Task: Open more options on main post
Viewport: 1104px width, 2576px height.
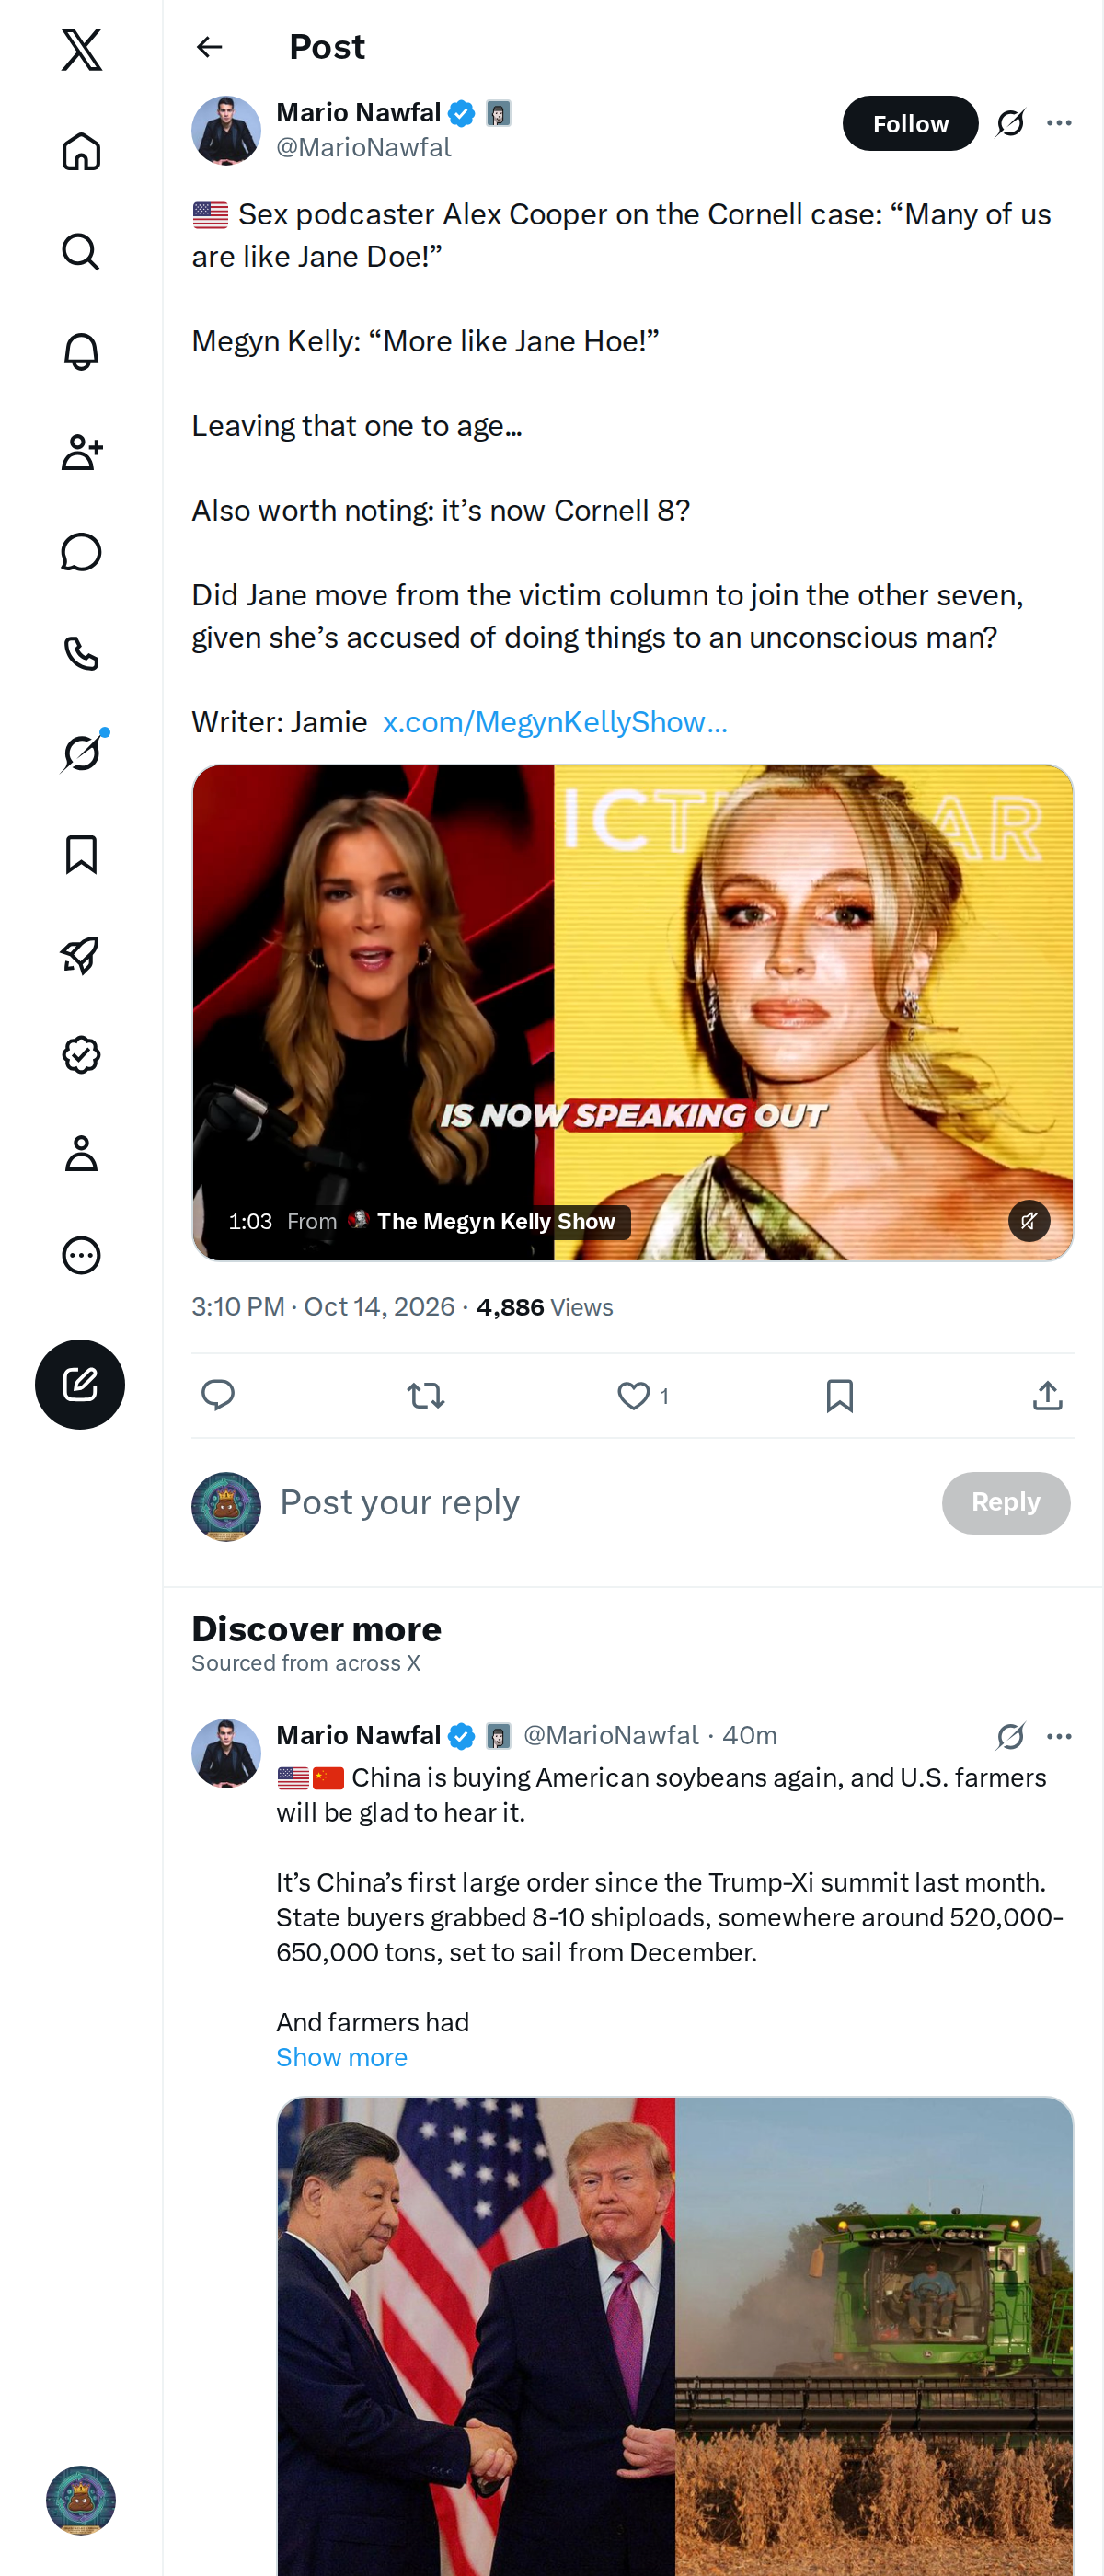Action: tap(1059, 123)
